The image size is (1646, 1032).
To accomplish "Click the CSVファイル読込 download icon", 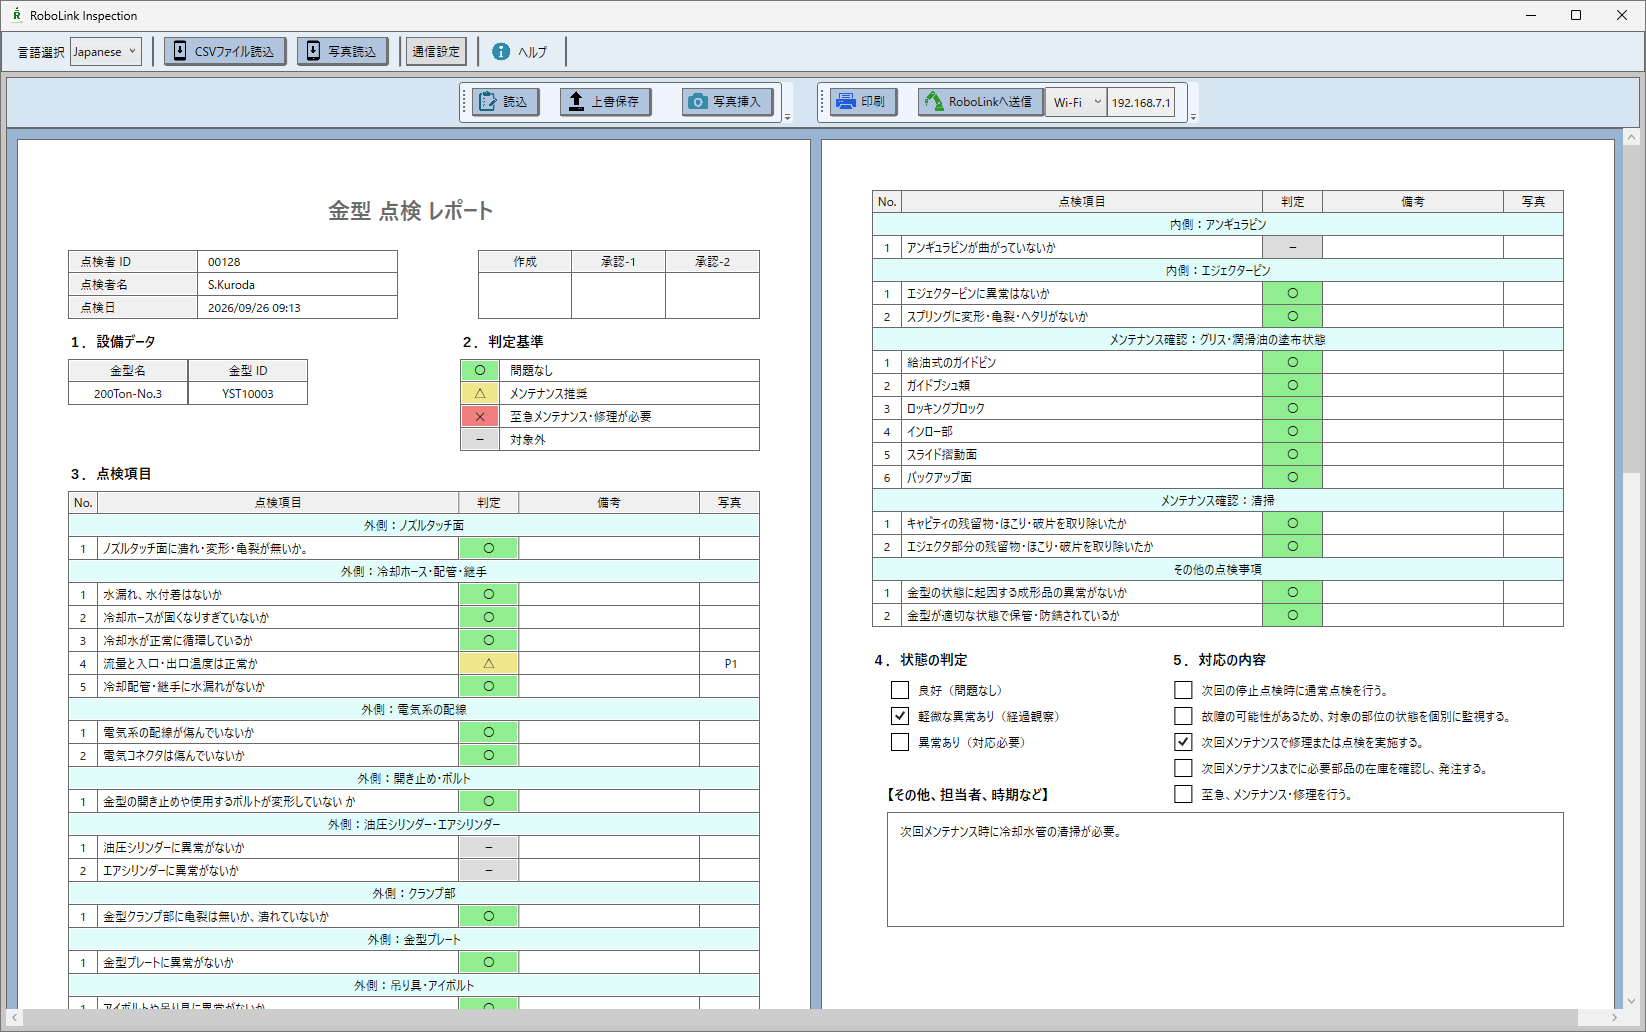I will click(x=180, y=51).
